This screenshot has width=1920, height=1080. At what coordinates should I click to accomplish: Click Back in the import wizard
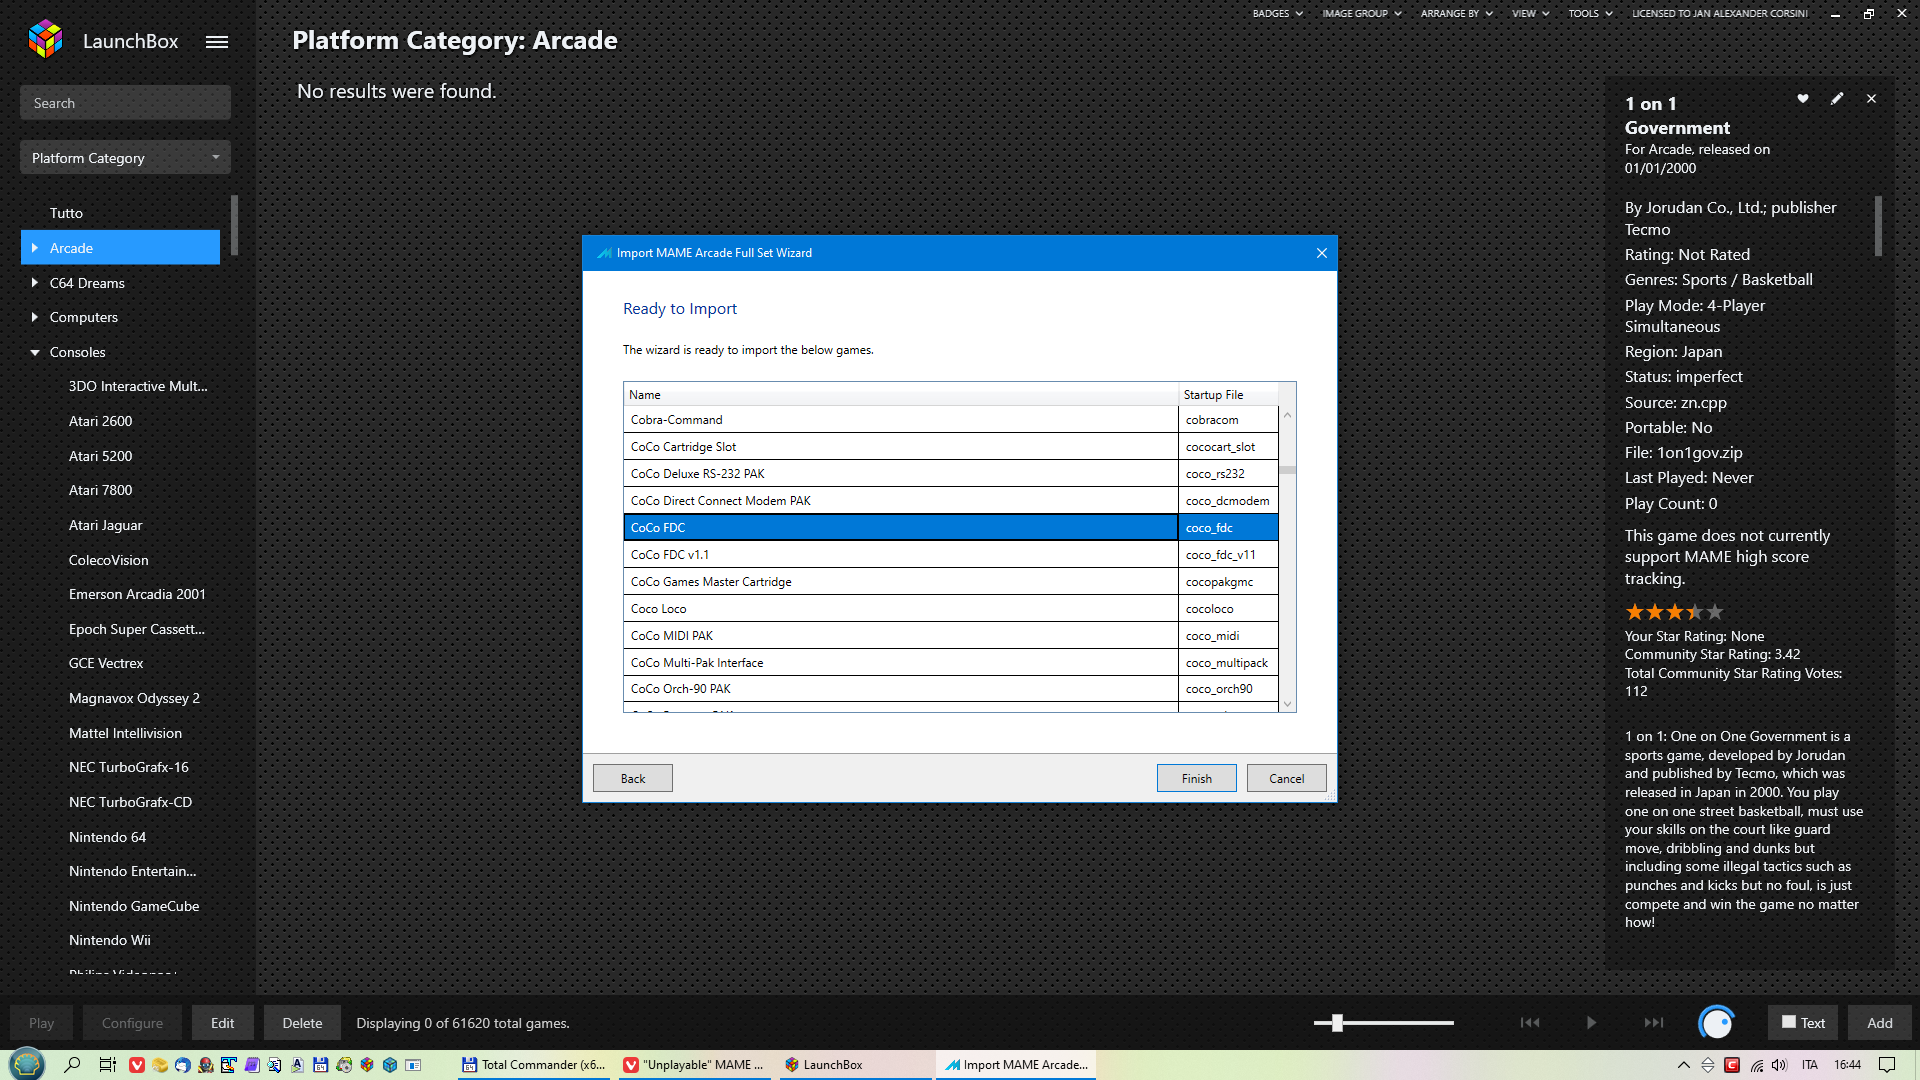tap(632, 779)
